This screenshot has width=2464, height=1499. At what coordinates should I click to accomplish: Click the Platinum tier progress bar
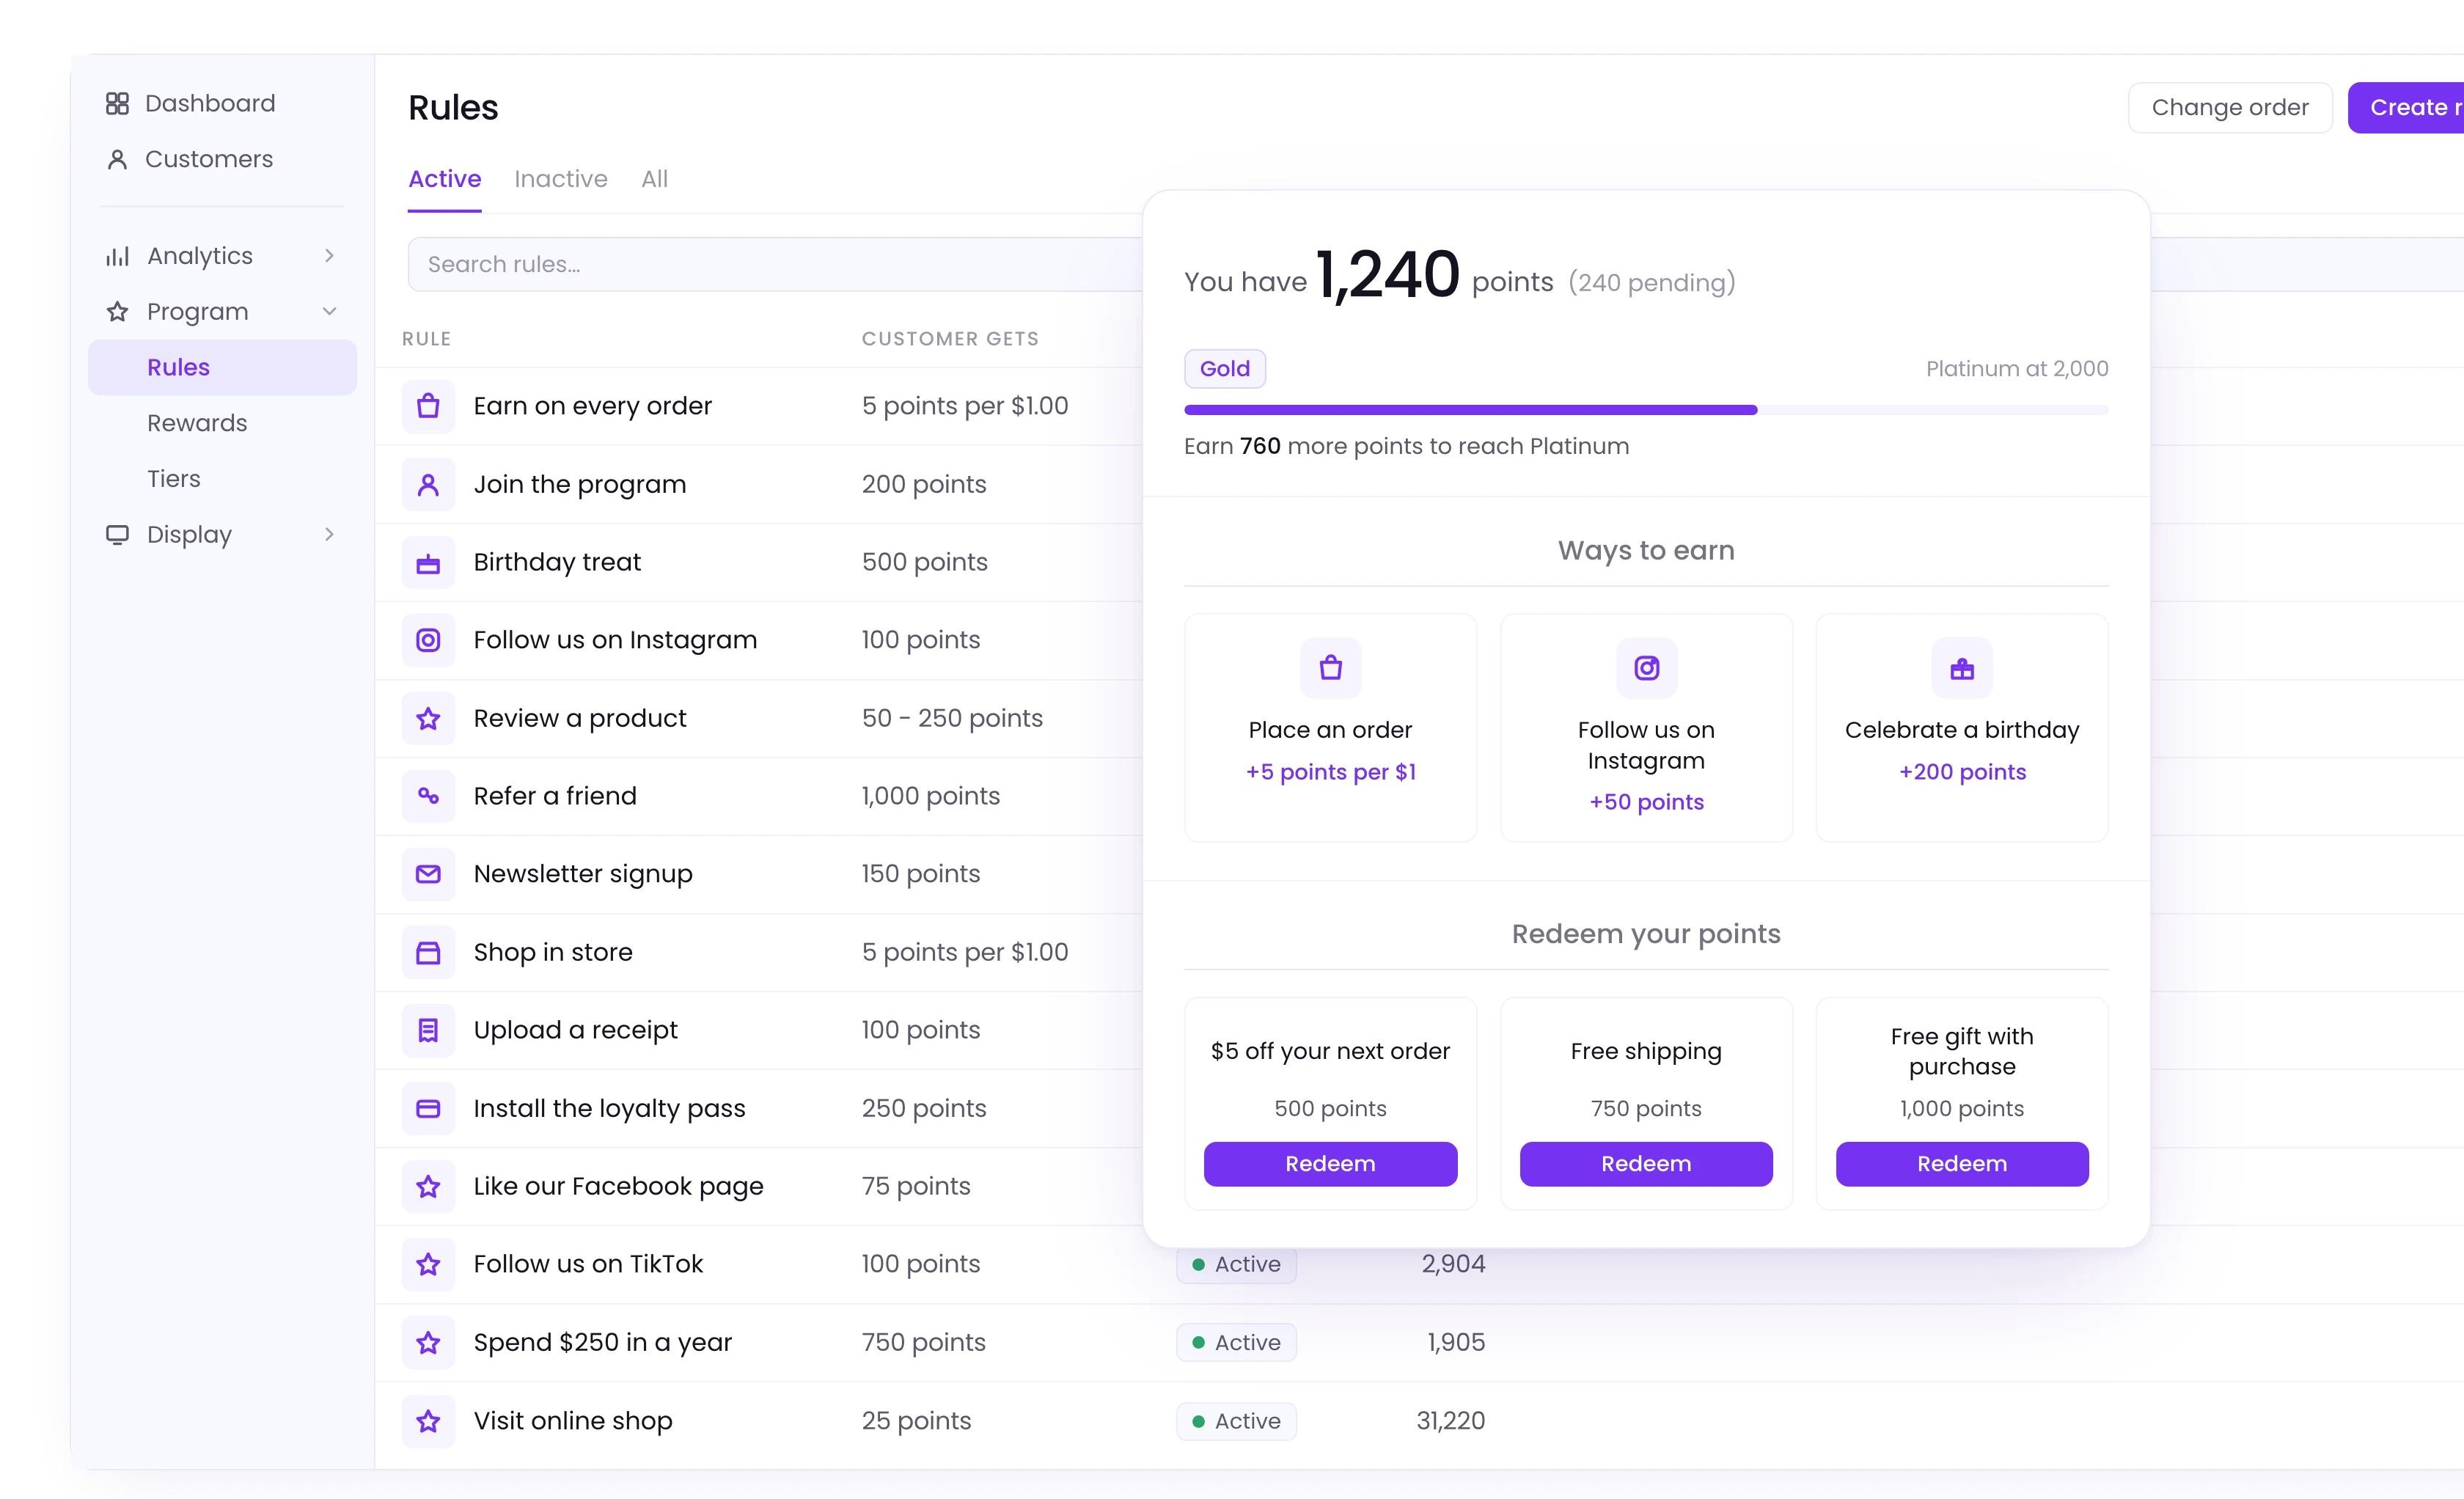pyautogui.click(x=1646, y=410)
